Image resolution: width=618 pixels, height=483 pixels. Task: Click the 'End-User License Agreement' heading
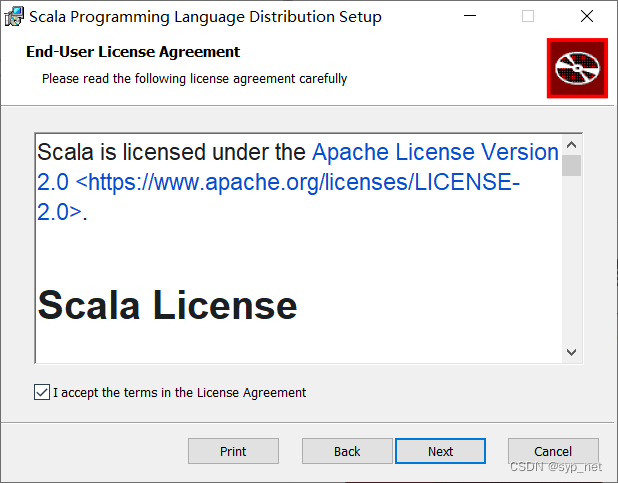tap(133, 52)
